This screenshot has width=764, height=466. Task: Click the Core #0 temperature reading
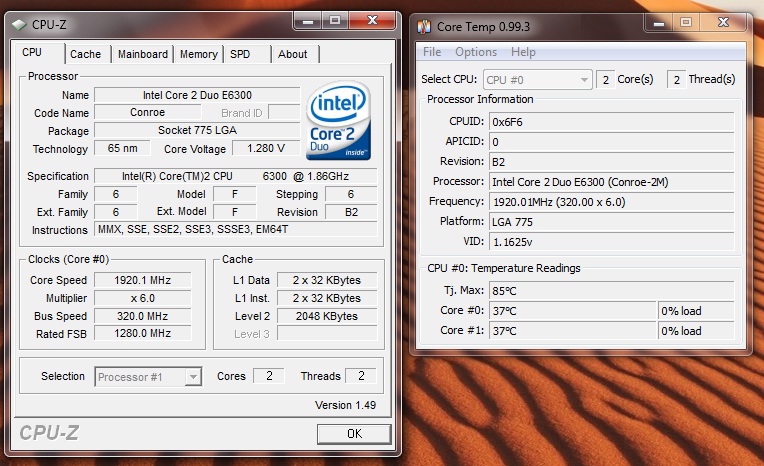(x=573, y=311)
